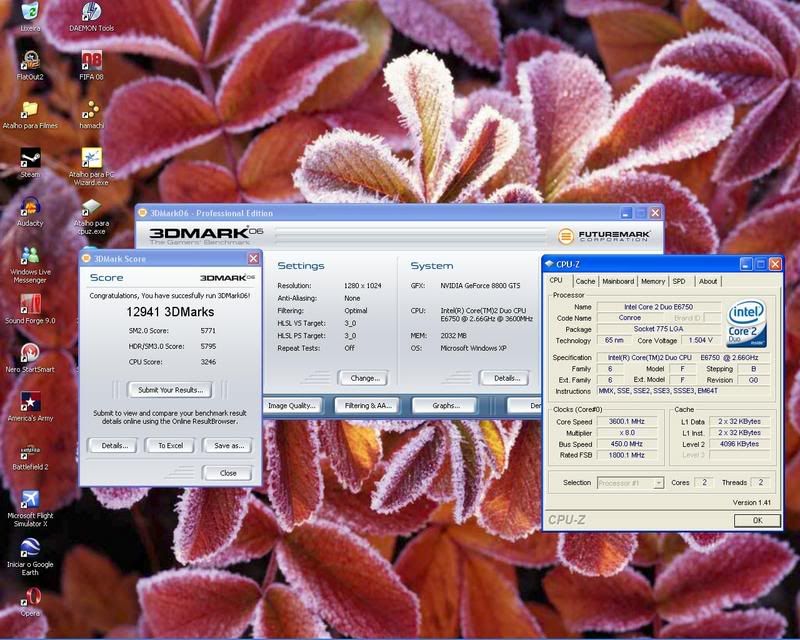
Task: Start the FIFA 08 desktop shortcut
Action: pyautogui.click(x=91, y=64)
